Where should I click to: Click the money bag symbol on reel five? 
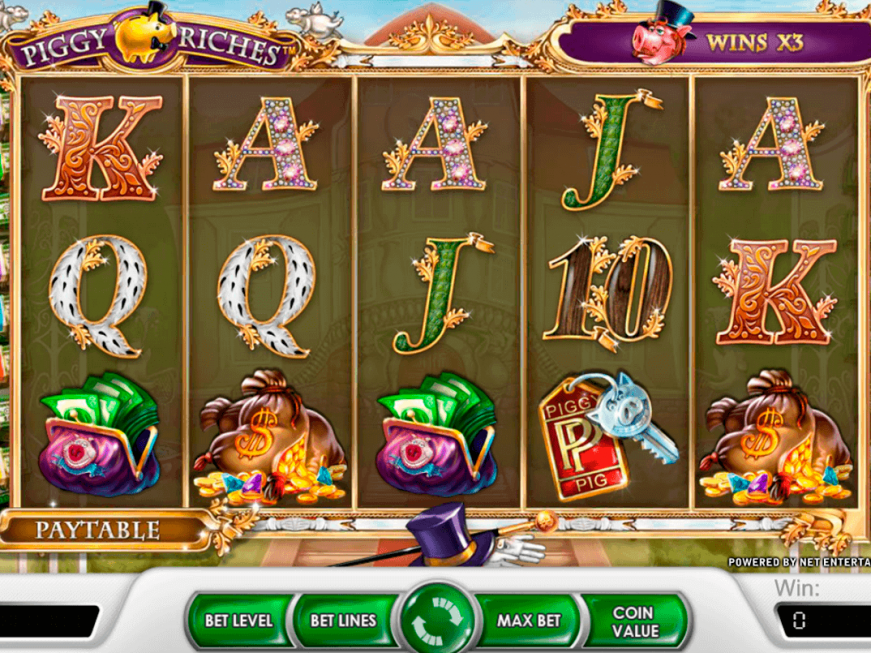point(775,437)
